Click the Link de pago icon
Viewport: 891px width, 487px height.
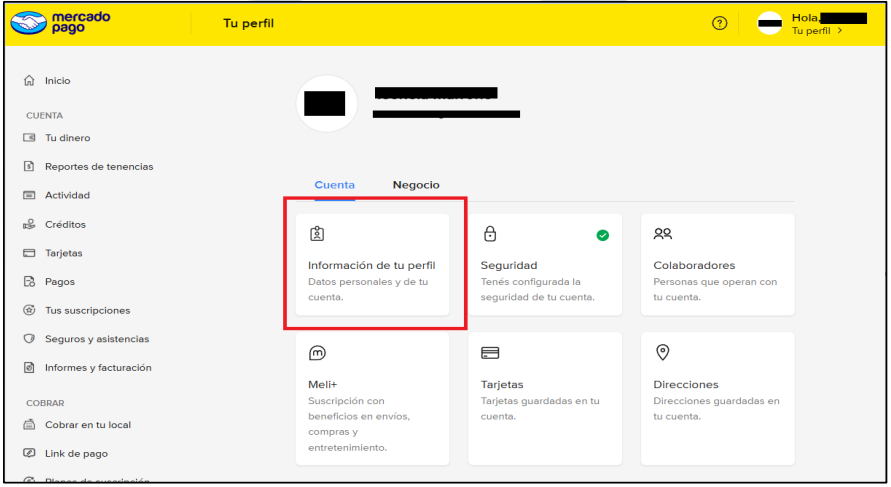tap(29, 454)
